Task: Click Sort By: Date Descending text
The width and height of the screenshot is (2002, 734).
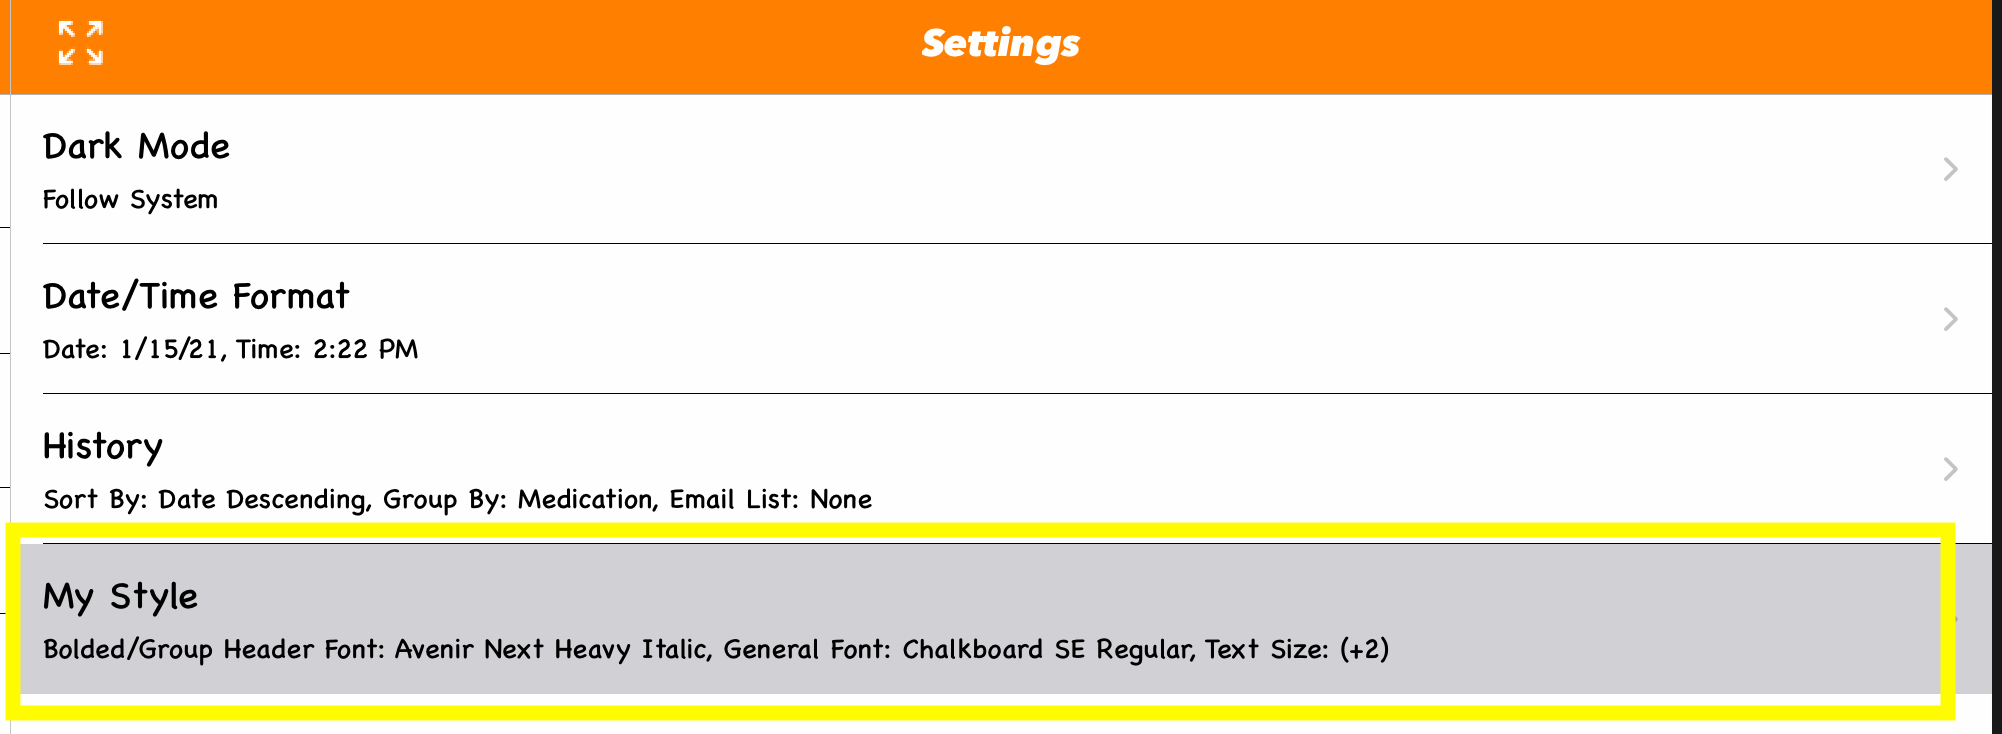Action: (x=205, y=500)
